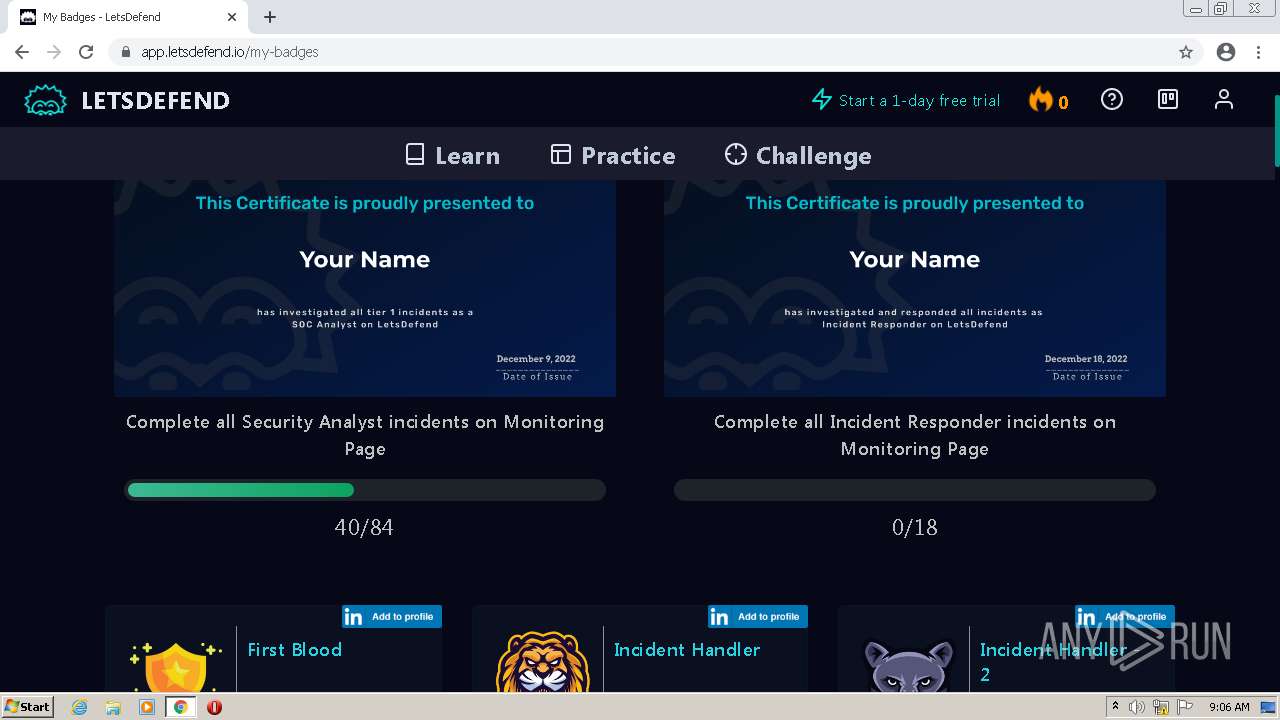Launch Windows Media Player from the taskbar
This screenshot has width=1280, height=720.
point(147,707)
